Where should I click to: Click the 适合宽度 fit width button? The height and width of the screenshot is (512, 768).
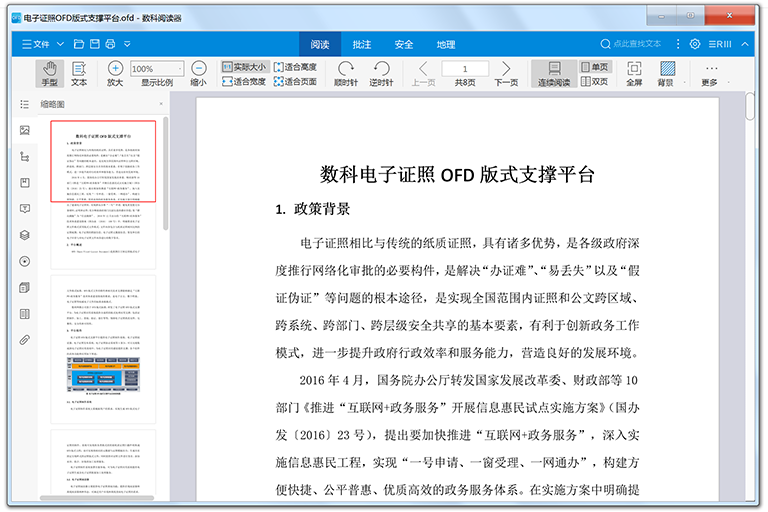tap(243, 81)
